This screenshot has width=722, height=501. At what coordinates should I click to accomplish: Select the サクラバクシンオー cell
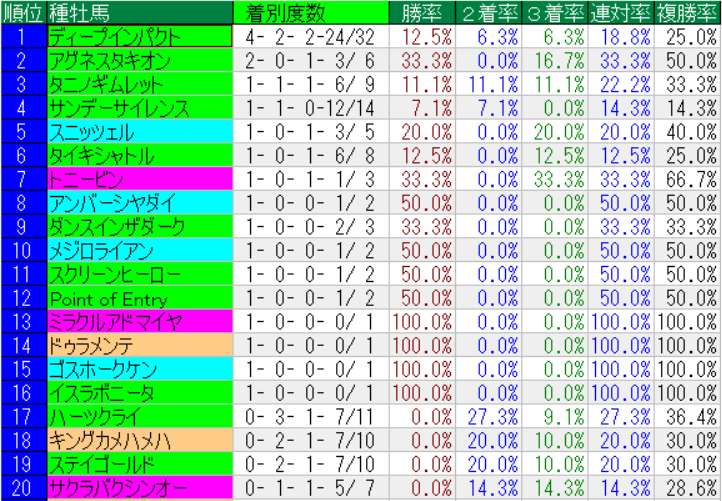(x=140, y=488)
